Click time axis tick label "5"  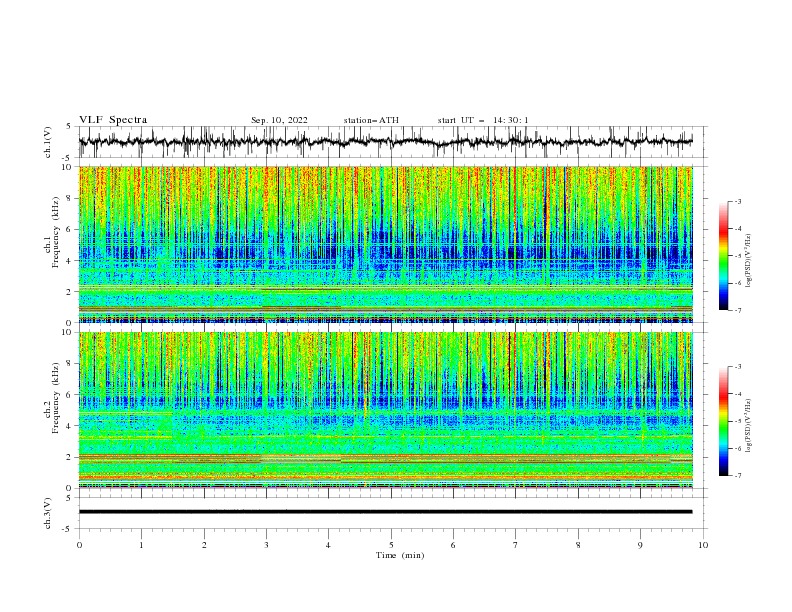click(x=391, y=545)
